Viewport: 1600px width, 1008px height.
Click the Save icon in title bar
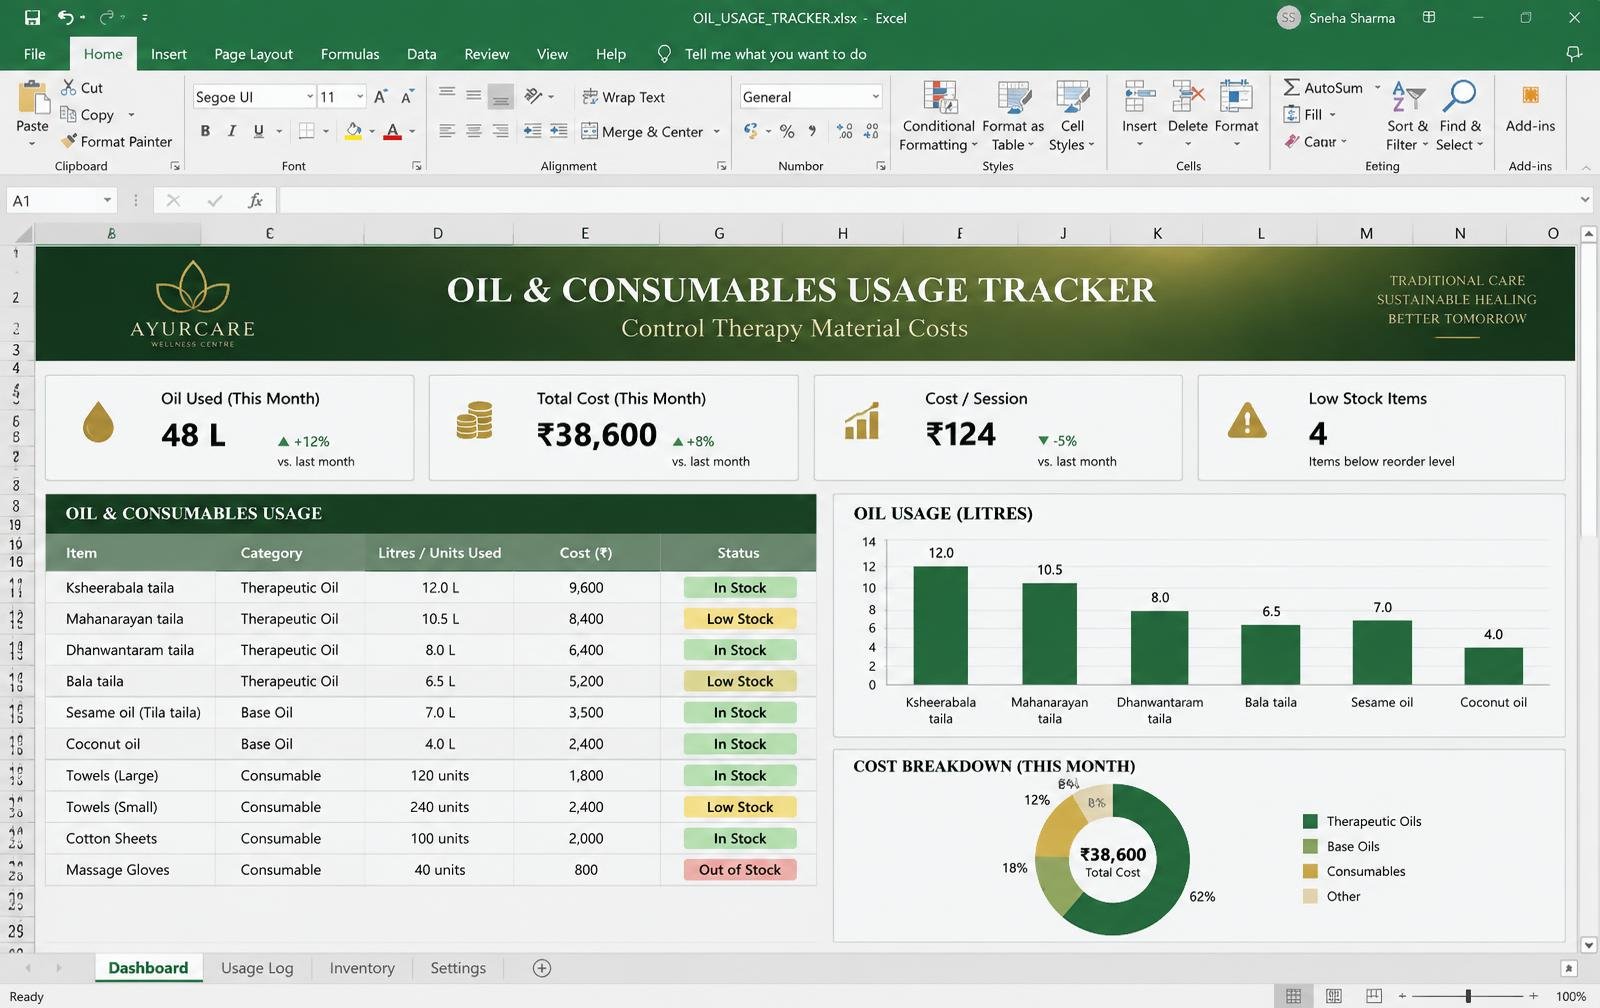tap(32, 17)
